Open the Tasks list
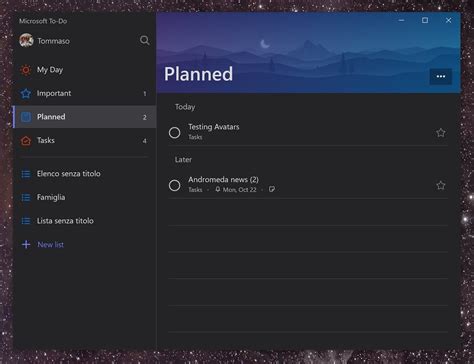The width and height of the screenshot is (474, 364). [x=85, y=141]
